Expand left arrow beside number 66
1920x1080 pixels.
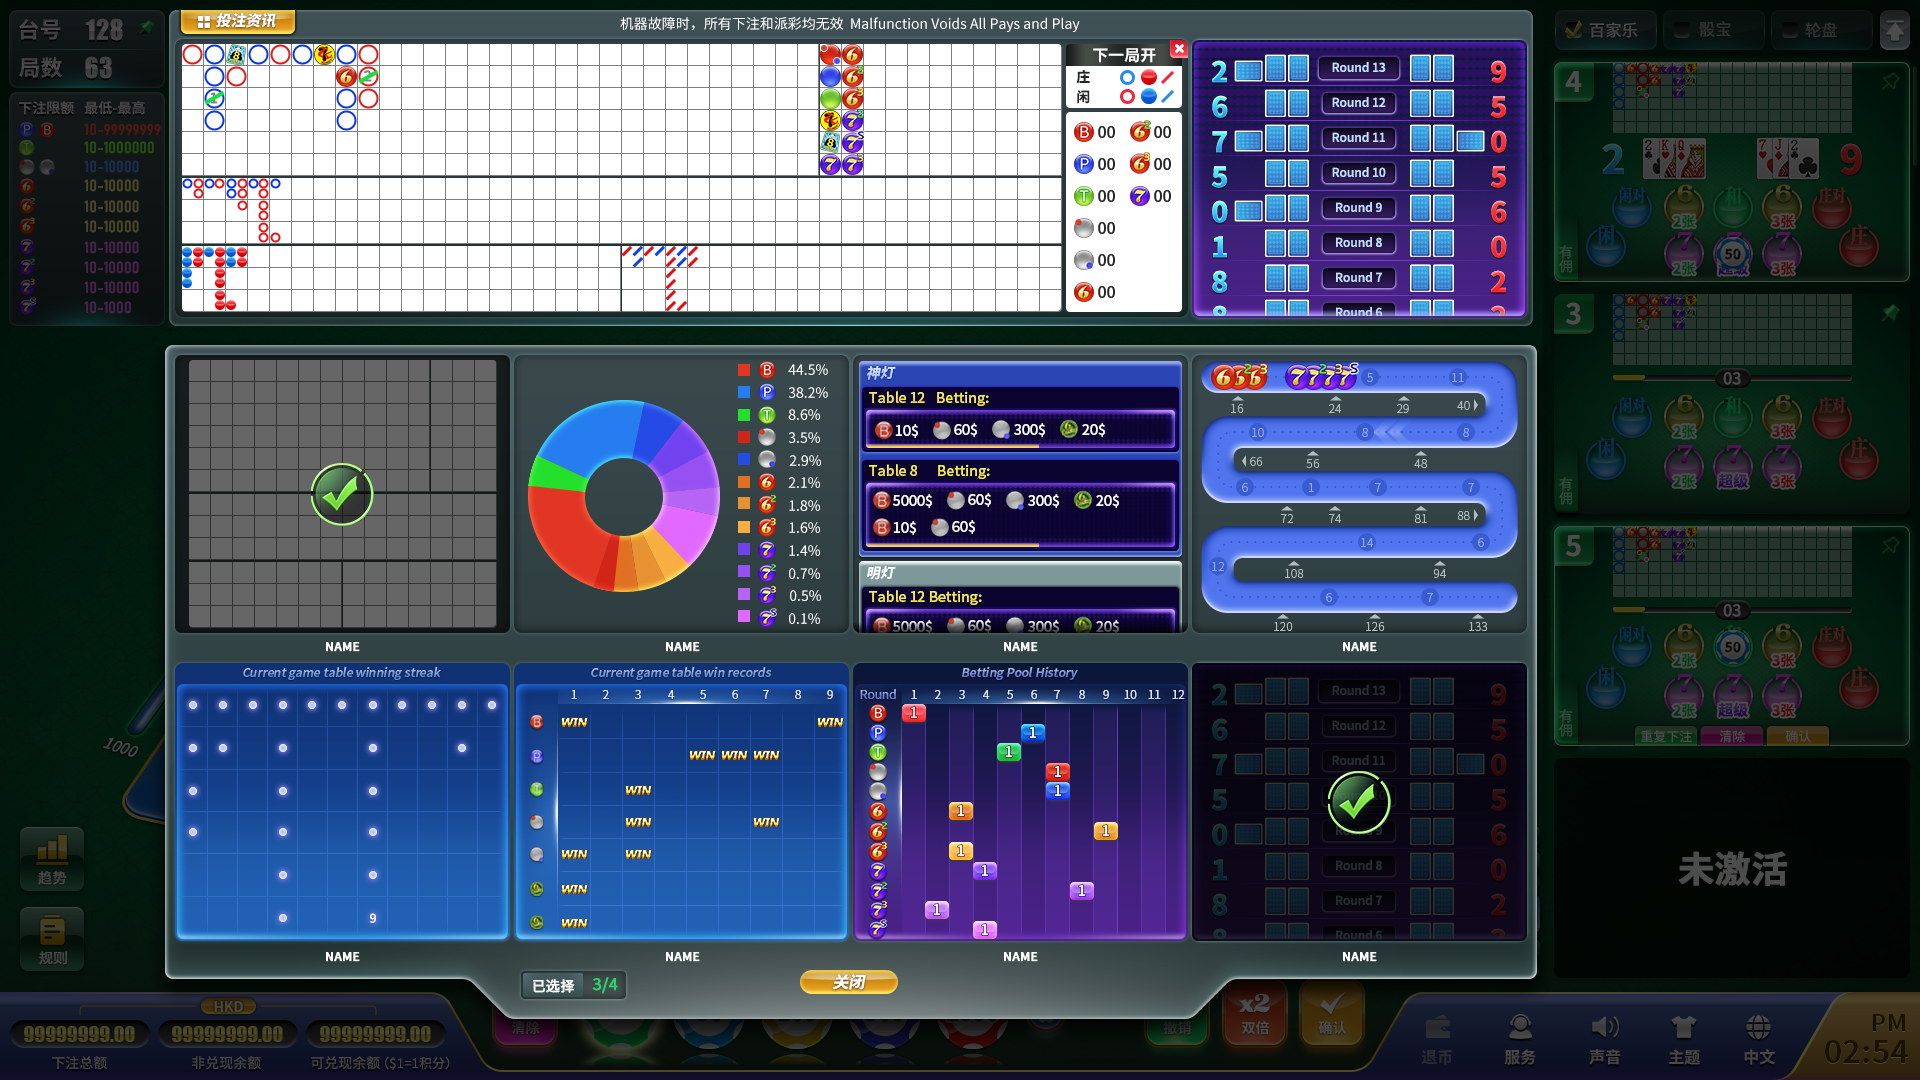point(1244,461)
